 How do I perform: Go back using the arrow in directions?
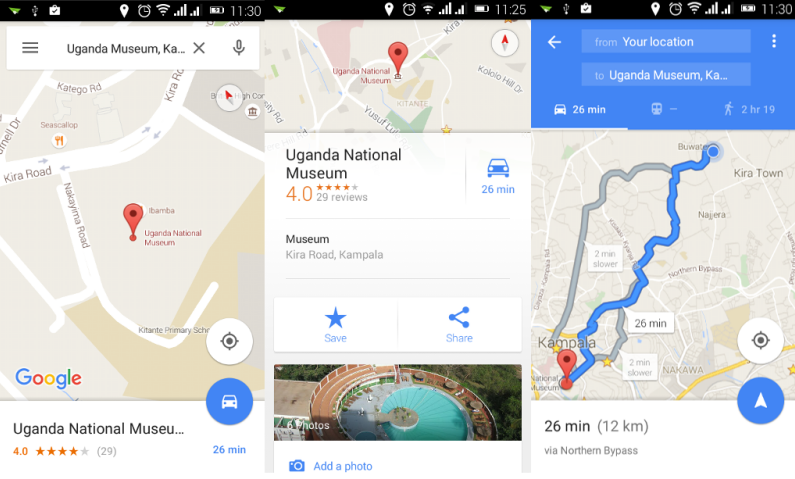[554, 42]
